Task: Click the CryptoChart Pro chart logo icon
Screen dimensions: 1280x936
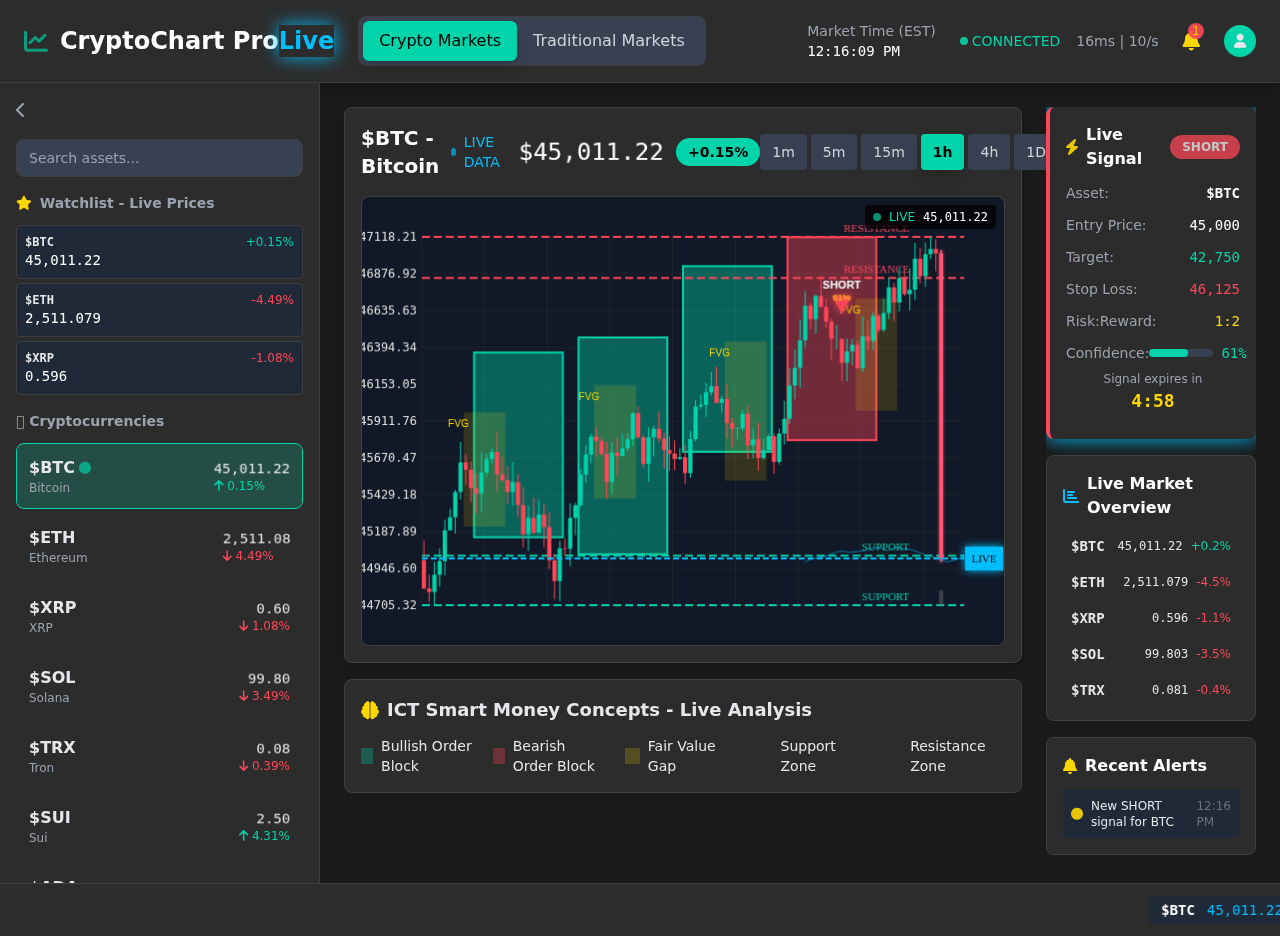Action: click(35, 40)
